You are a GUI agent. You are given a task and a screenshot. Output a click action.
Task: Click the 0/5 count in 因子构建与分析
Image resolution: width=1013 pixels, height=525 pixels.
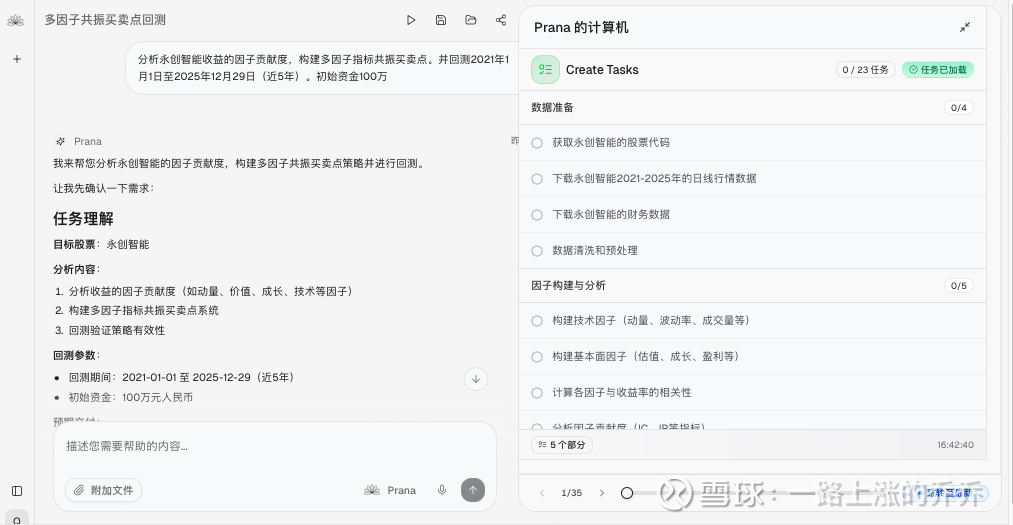(x=959, y=285)
